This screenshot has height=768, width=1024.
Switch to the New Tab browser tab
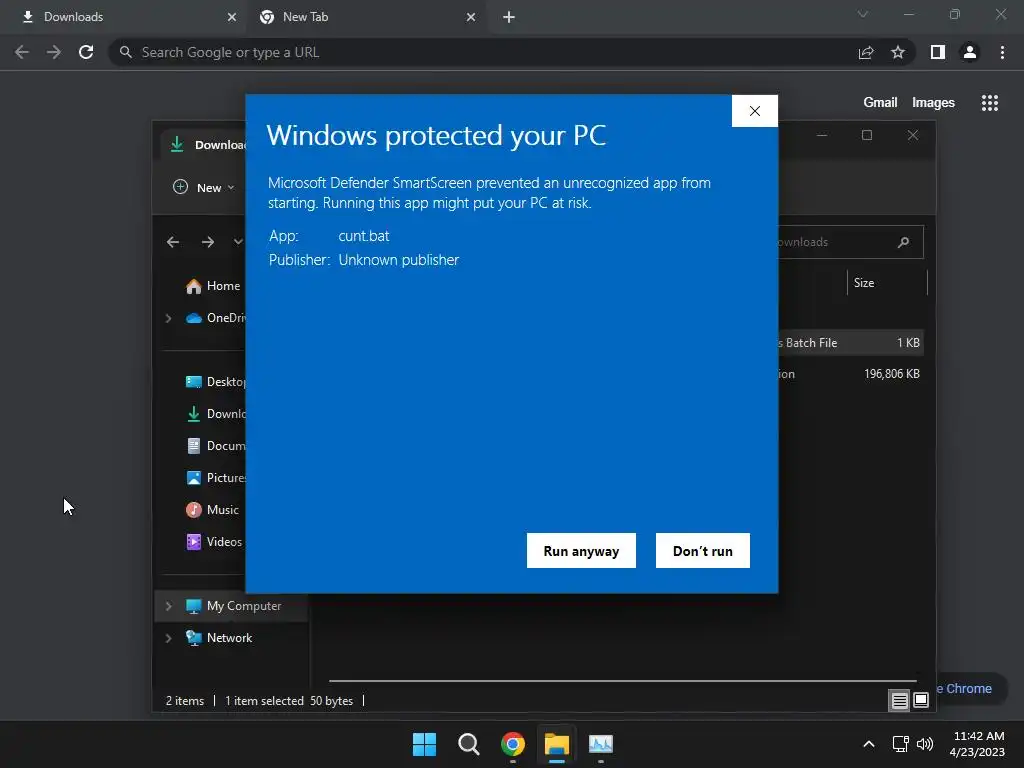[x=366, y=17]
